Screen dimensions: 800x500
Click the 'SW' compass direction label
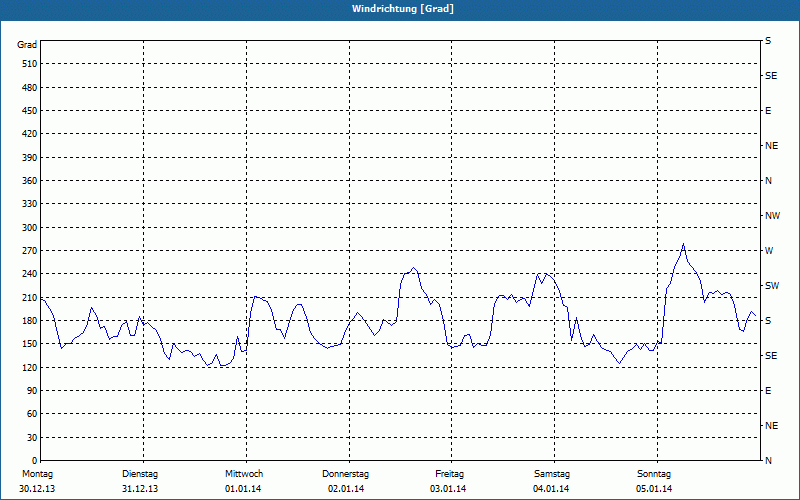coord(772,286)
